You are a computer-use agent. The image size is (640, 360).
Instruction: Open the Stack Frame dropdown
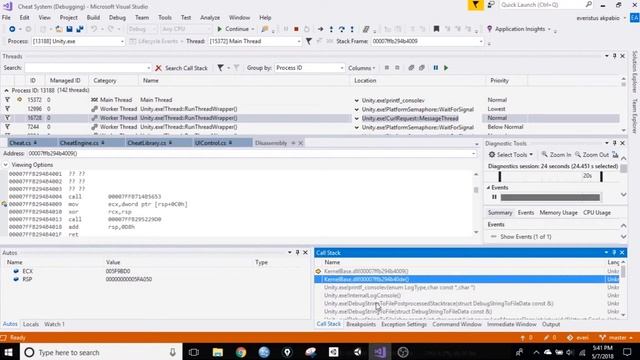point(427,41)
